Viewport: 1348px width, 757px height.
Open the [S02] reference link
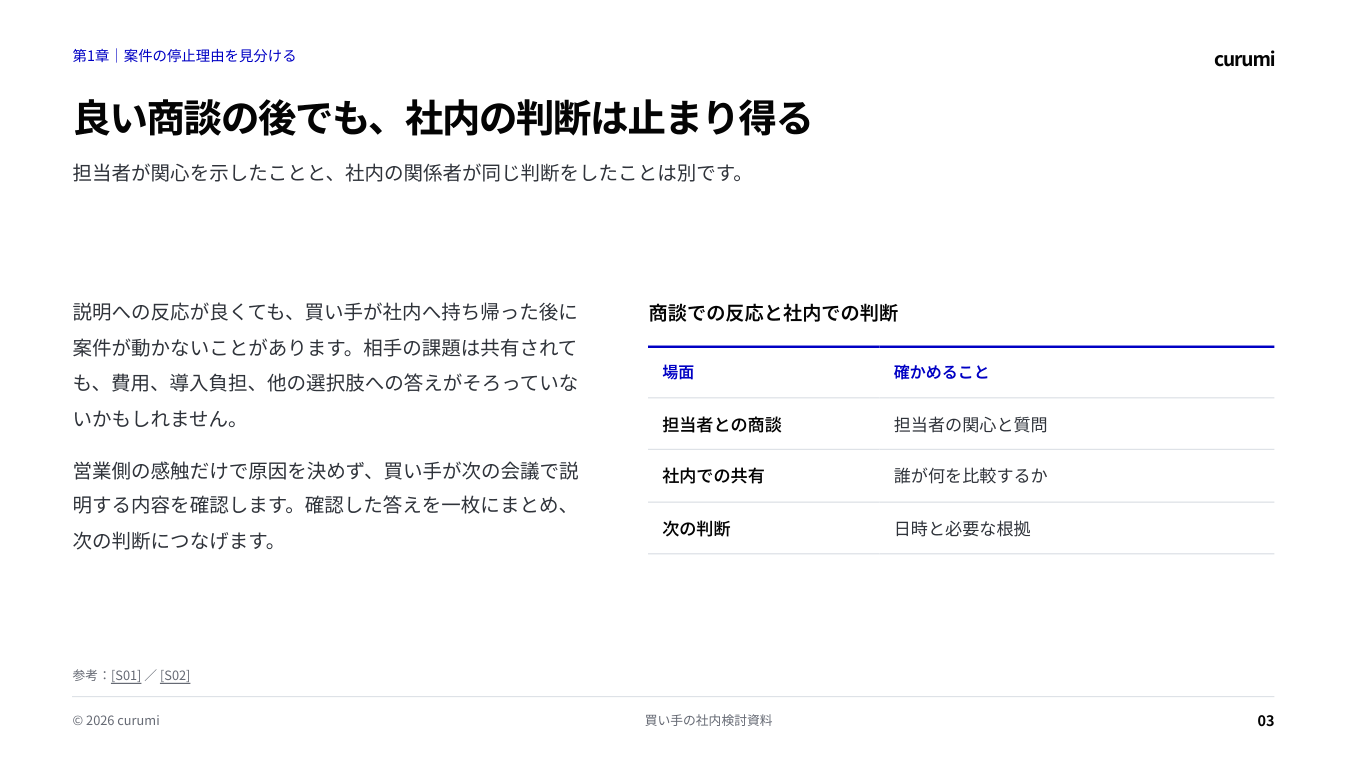click(x=175, y=675)
